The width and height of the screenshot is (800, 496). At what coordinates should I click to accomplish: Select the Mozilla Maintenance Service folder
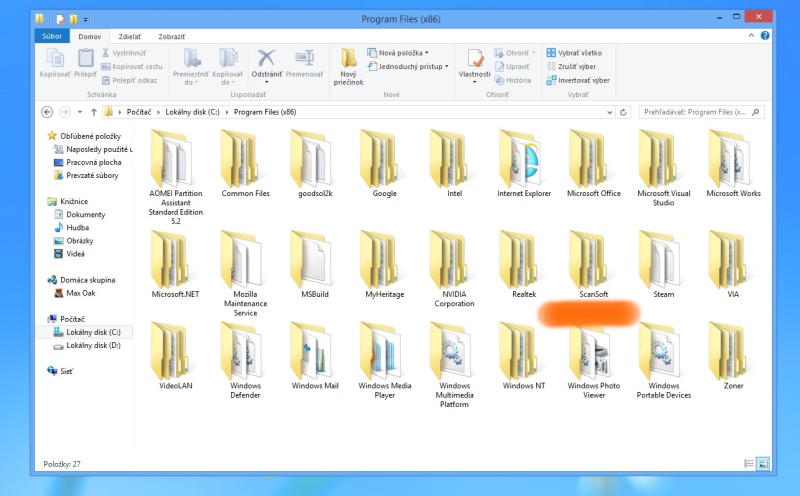[245, 274]
